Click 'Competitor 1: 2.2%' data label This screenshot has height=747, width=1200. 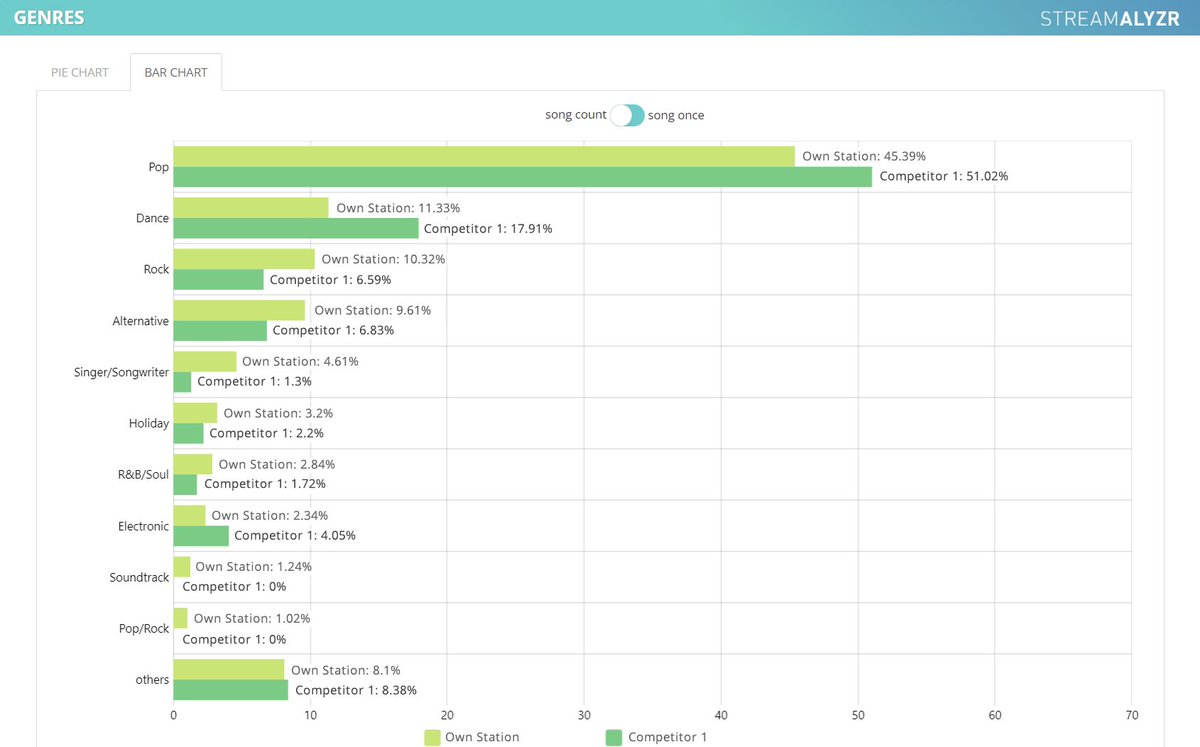[x=267, y=434]
